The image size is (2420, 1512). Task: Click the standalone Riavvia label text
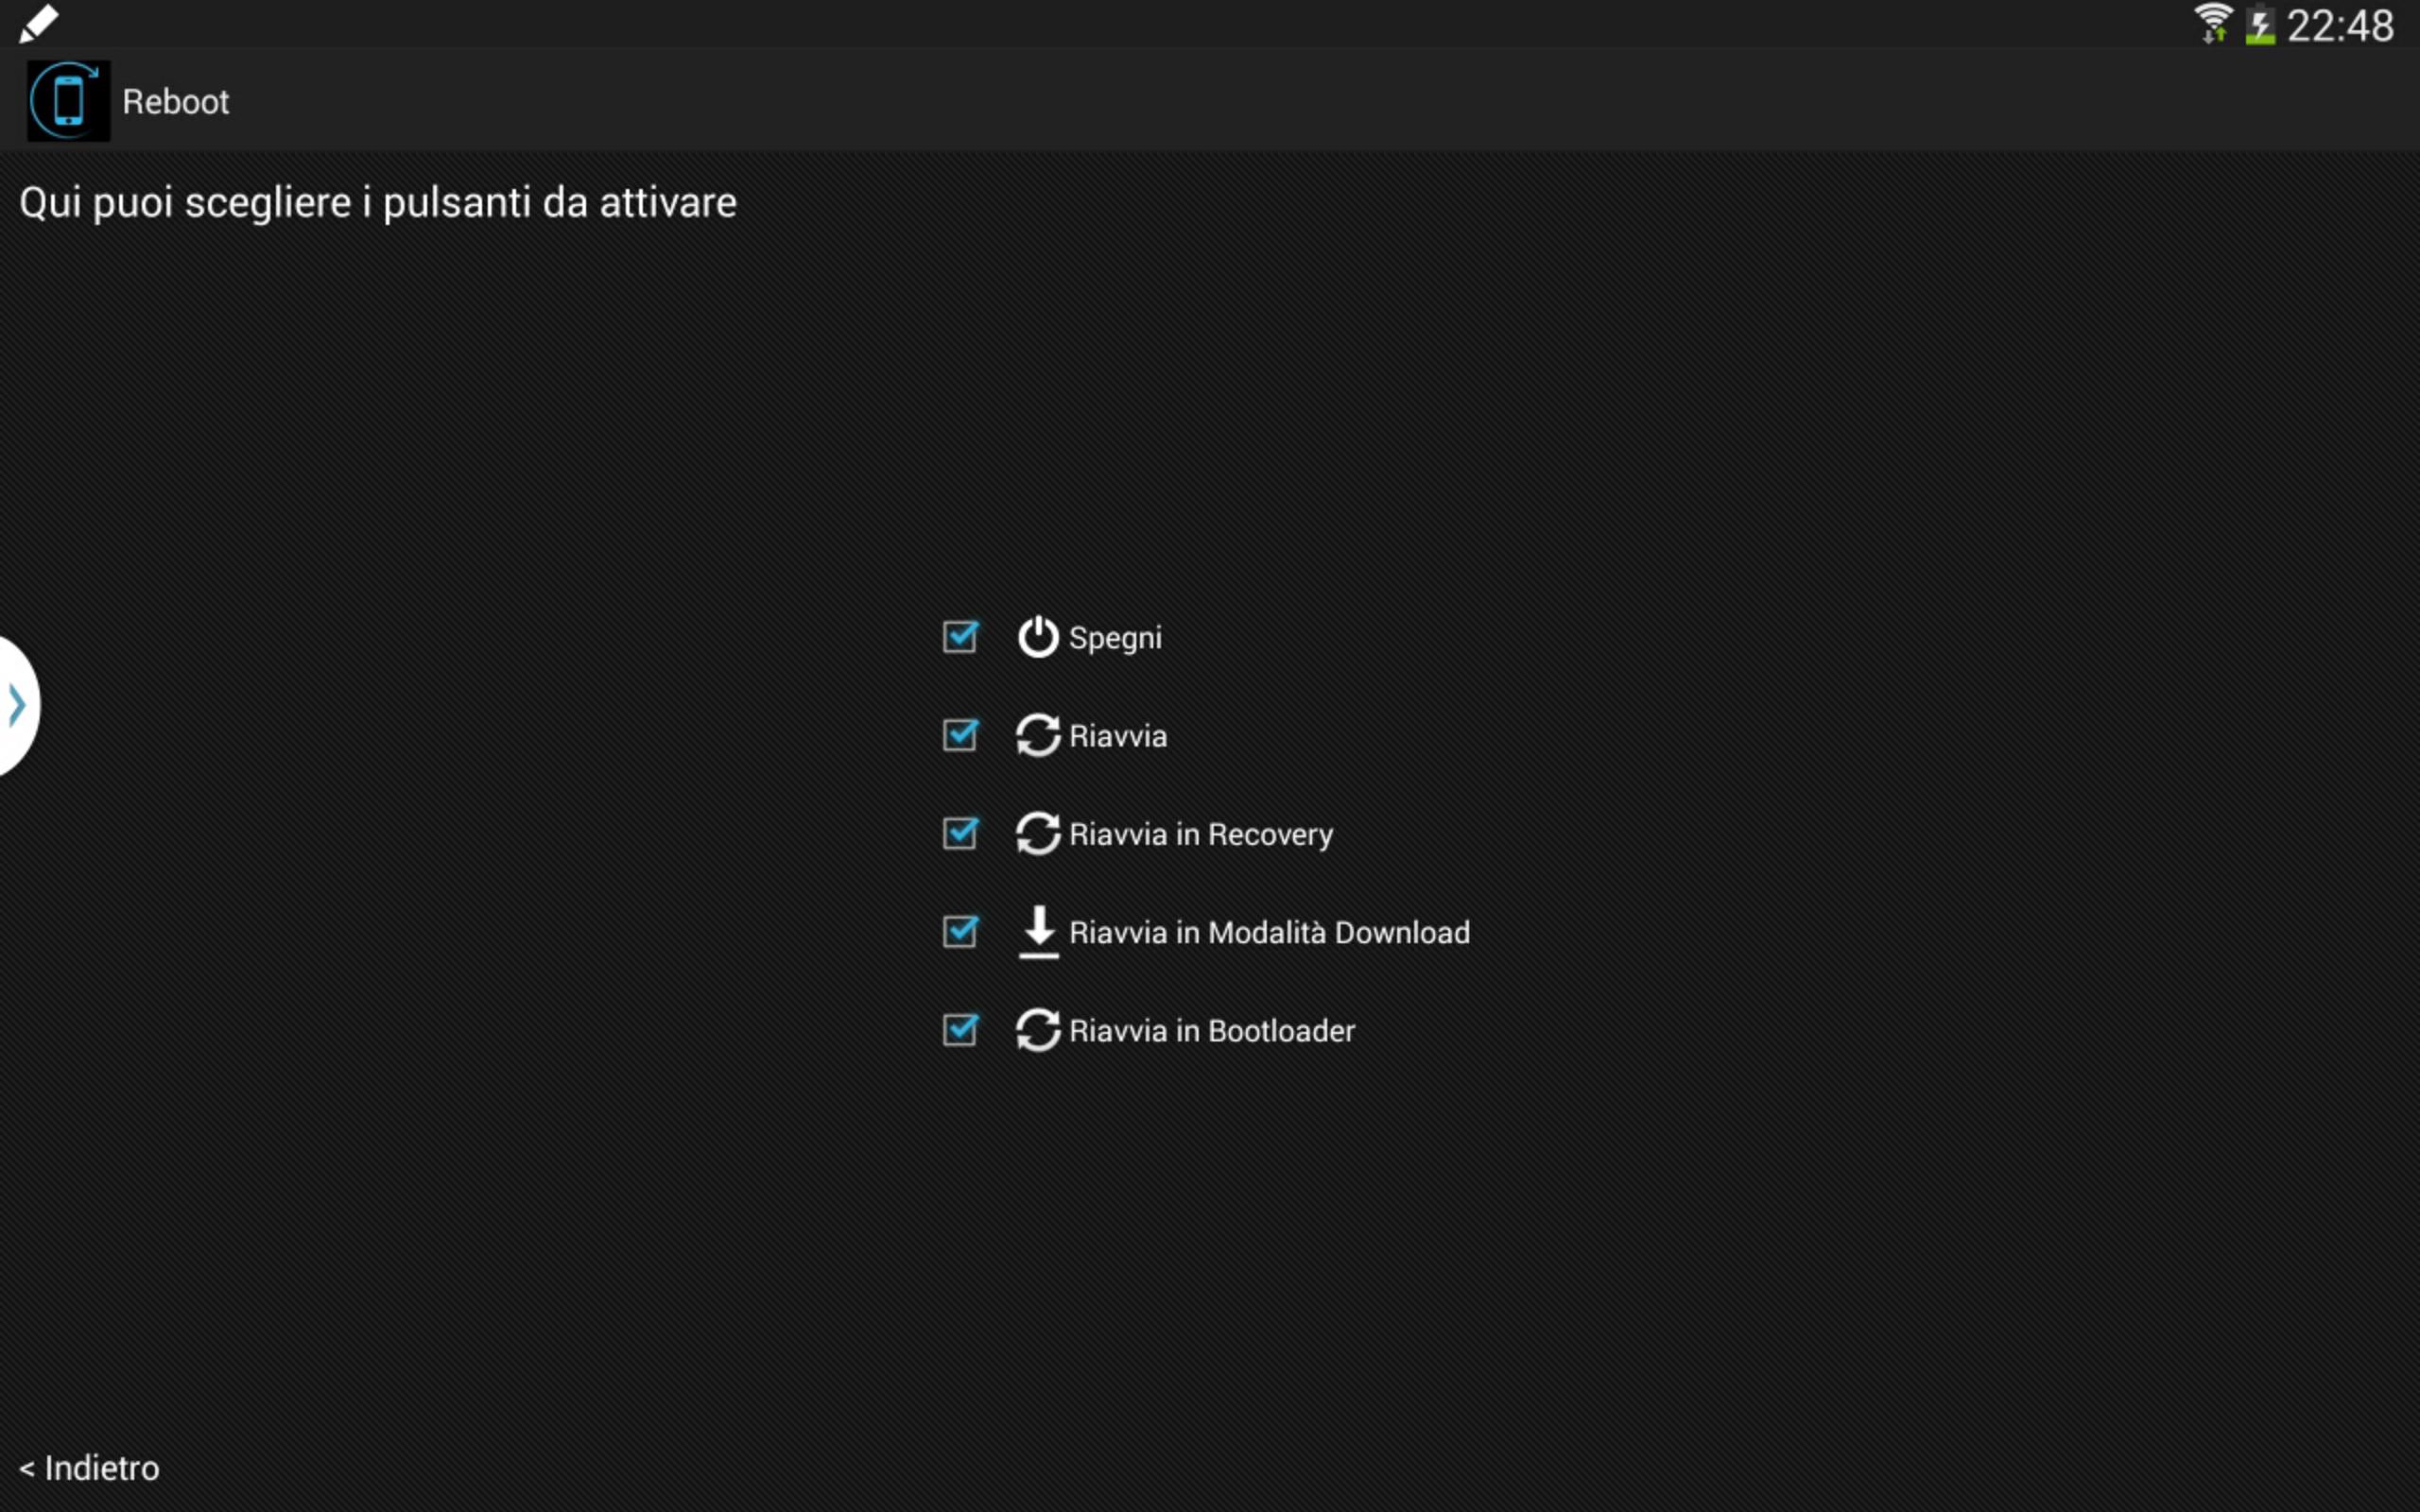[x=1118, y=736]
